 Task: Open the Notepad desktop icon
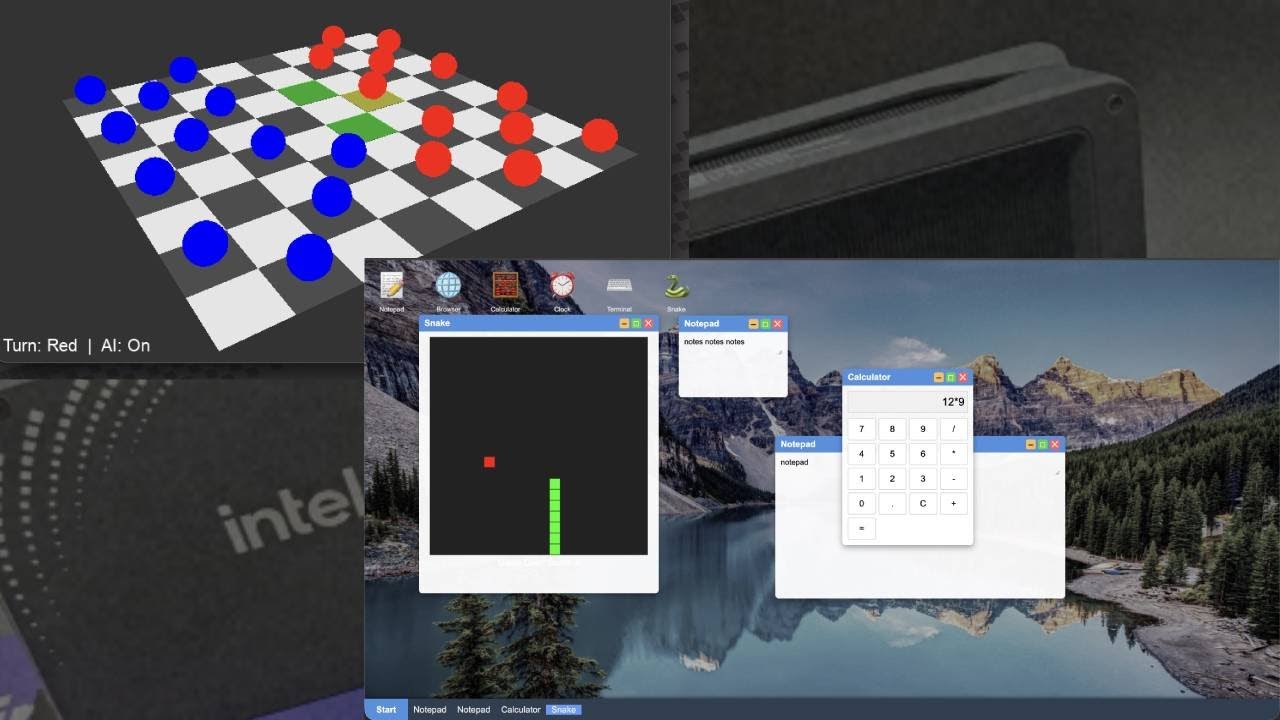click(x=392, y=287)
